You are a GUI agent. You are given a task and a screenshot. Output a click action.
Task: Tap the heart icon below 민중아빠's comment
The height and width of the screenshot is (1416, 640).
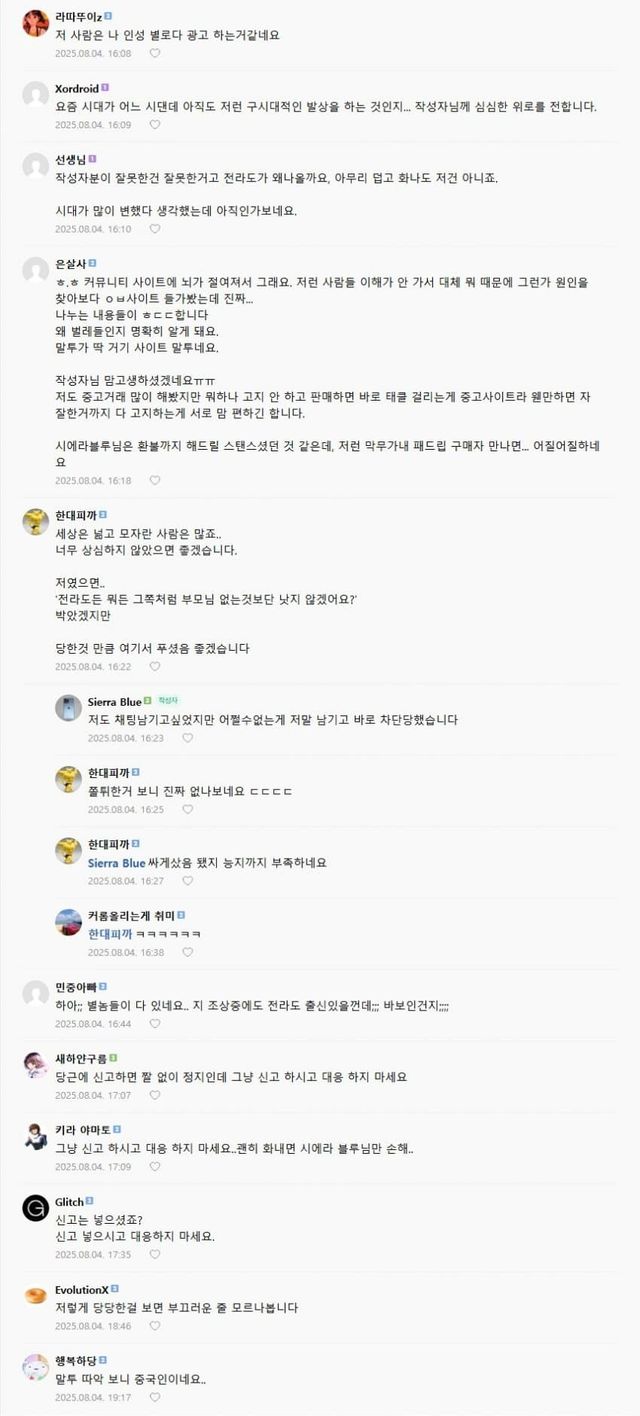[x=155, y=1024]
